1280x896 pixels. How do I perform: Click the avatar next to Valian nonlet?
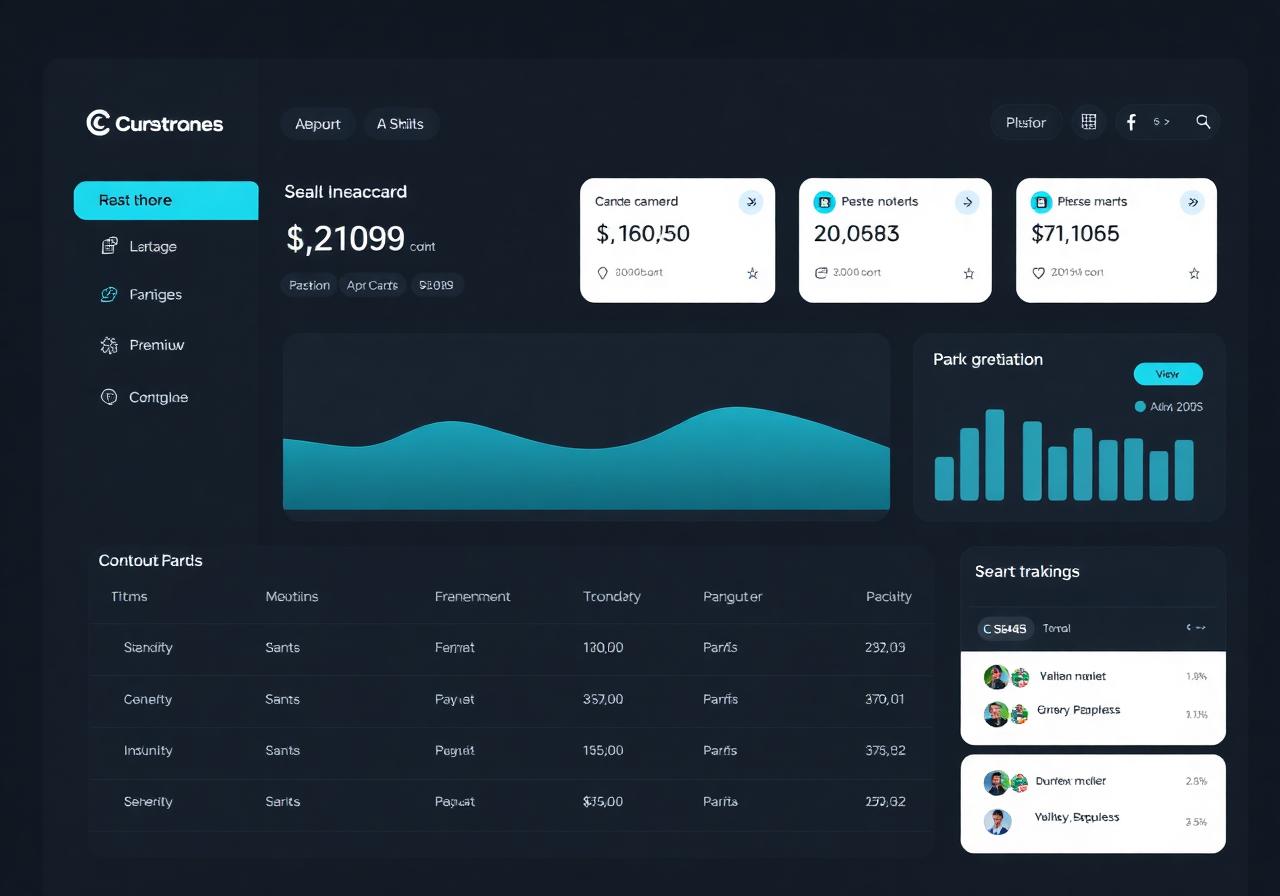click(x=996, y=677)
